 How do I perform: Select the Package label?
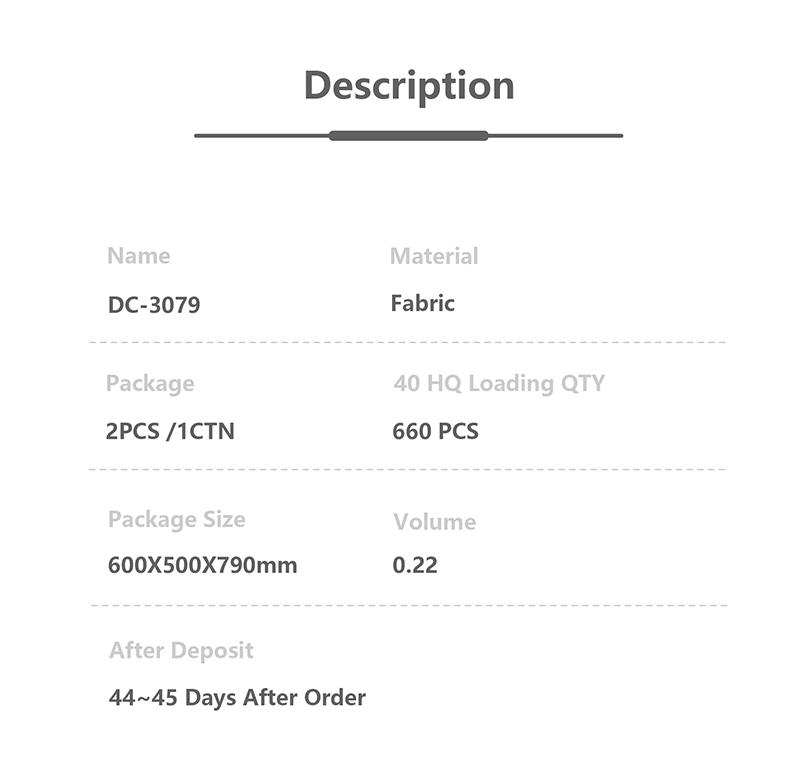(x=150, y=383)
